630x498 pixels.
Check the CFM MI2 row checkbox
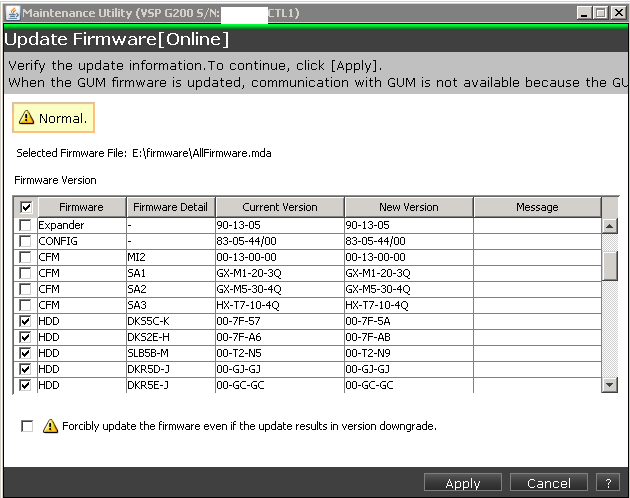pos(25,257)
